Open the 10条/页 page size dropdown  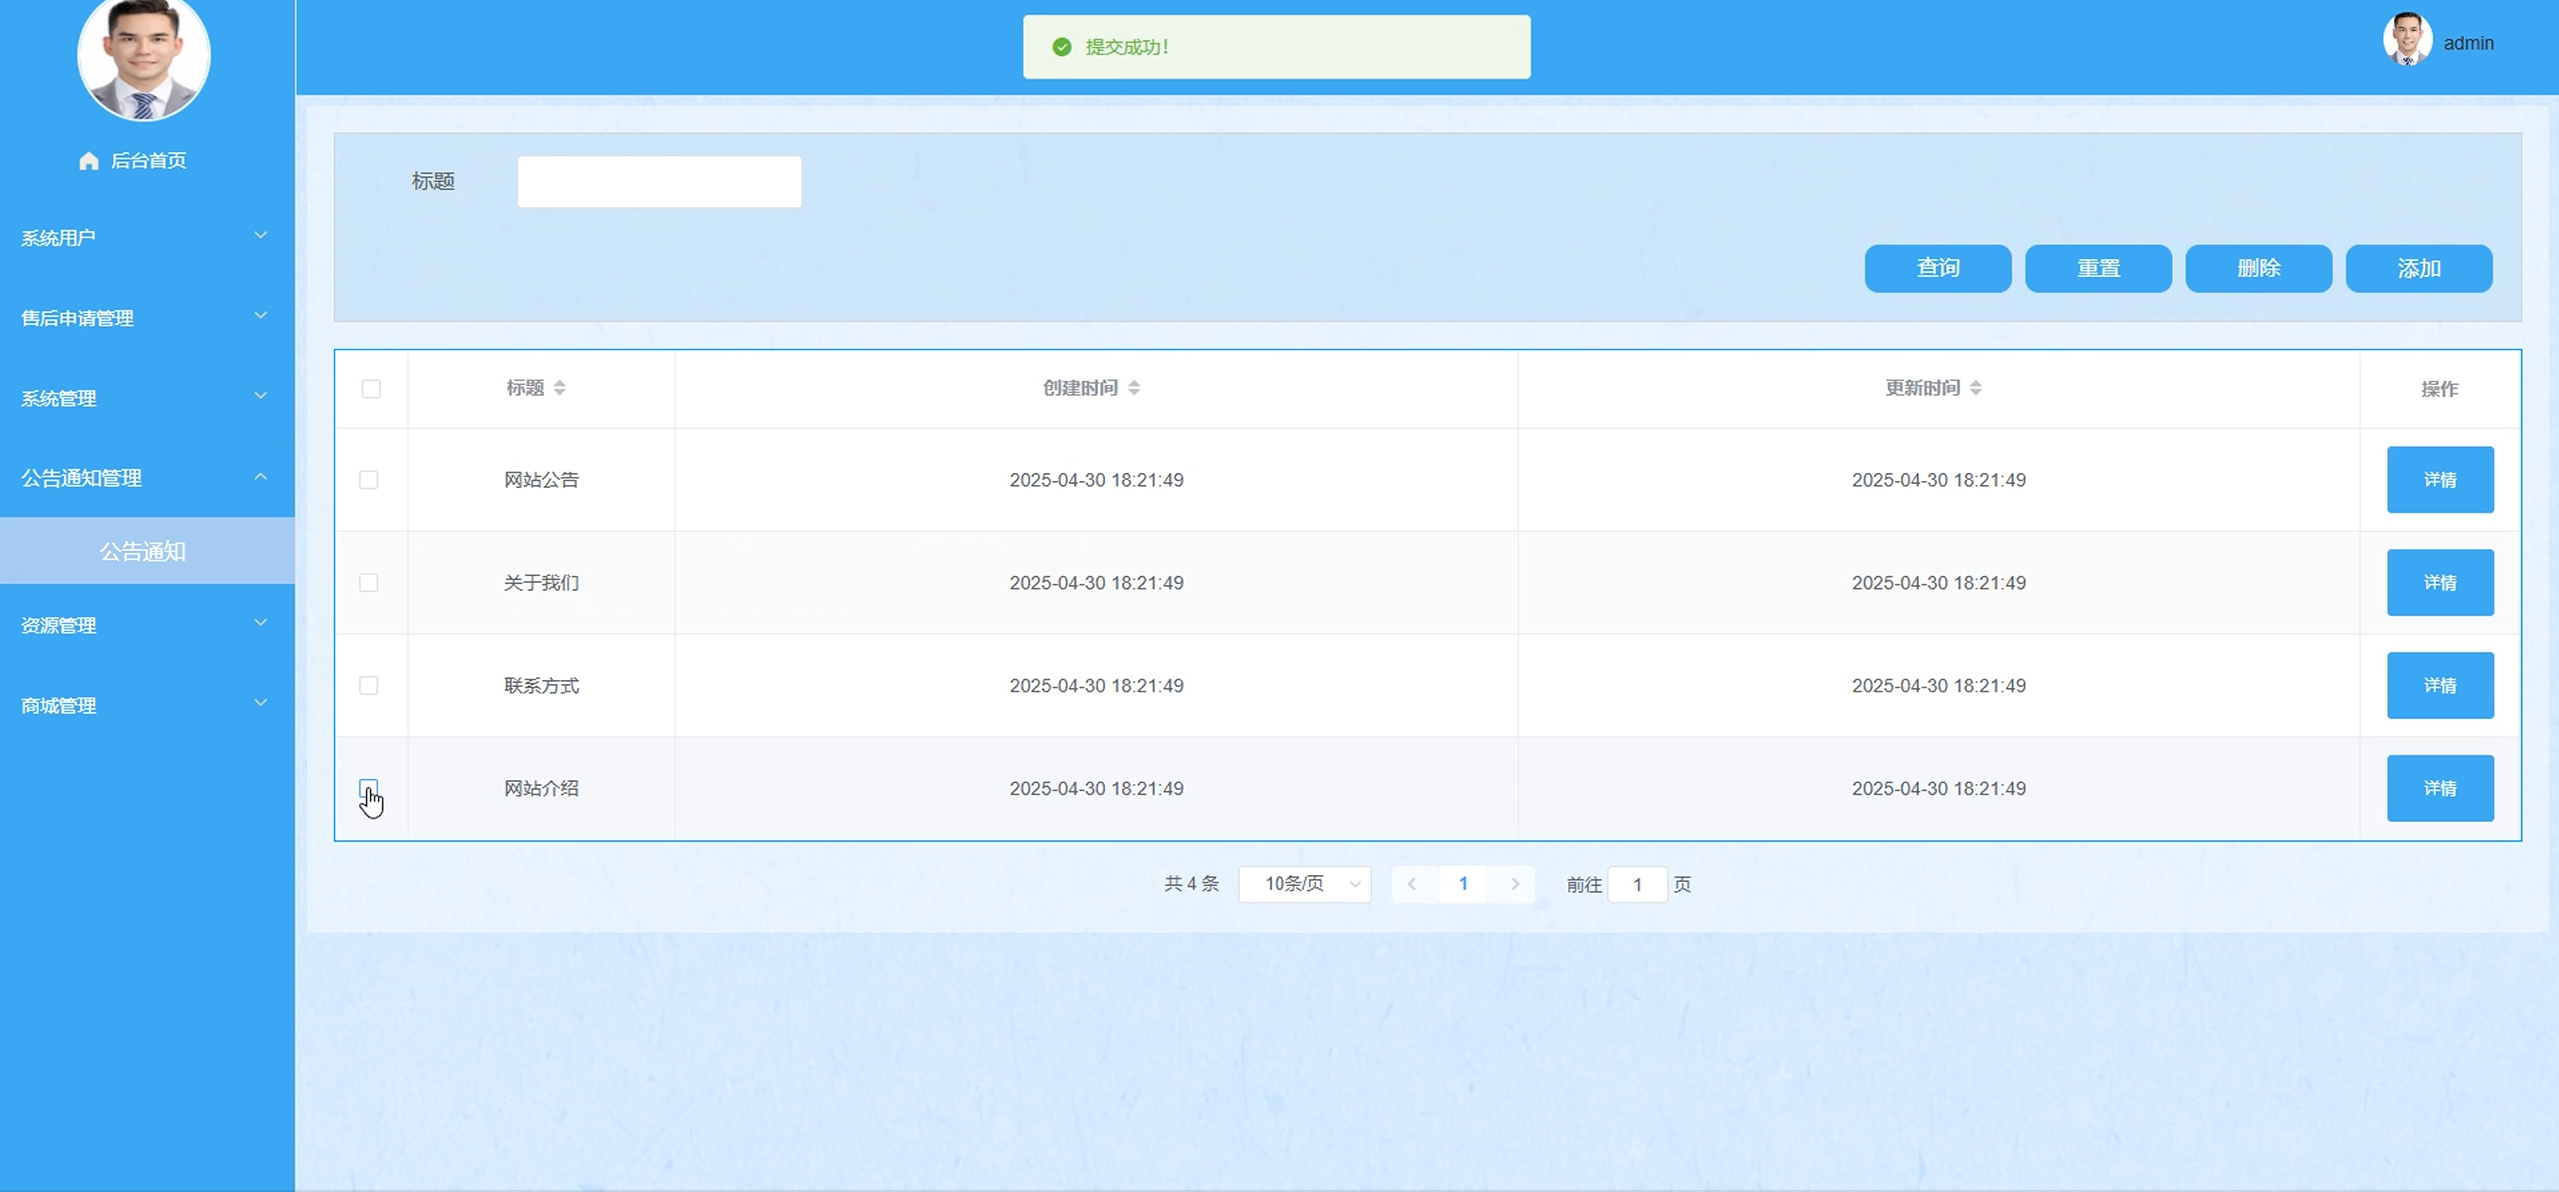[1304, 884]
